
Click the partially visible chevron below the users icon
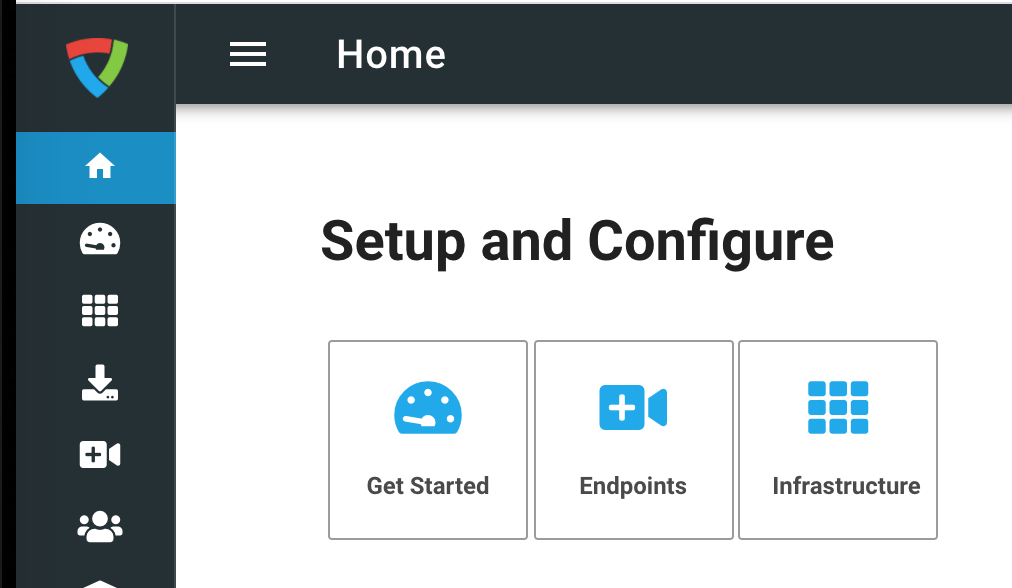pyautogui.click(x=99, y=583)
